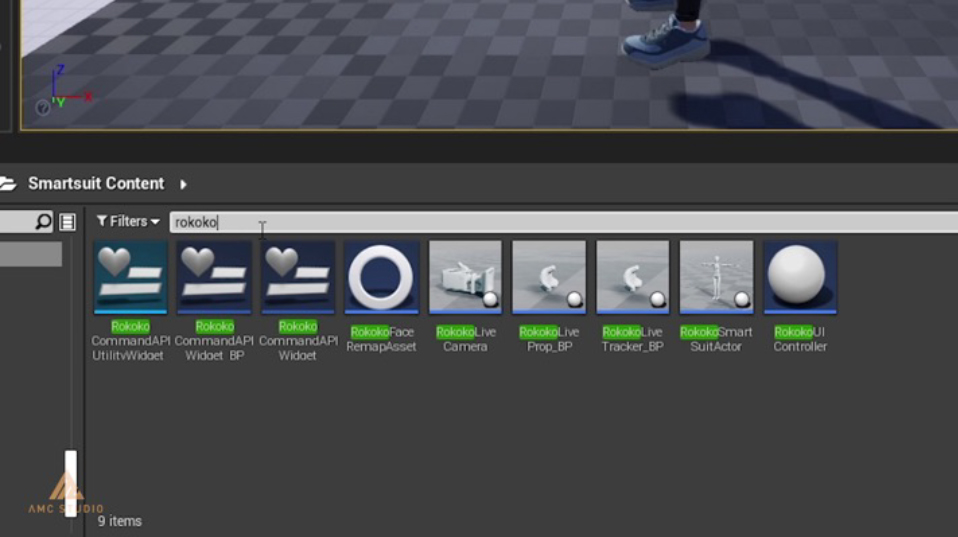Image resolution: width=958 pixels, height=537 pixels.
Task: Select the RokokoCommandAPIUtilityWidget asset thumbnail
Action: point(130,277)
